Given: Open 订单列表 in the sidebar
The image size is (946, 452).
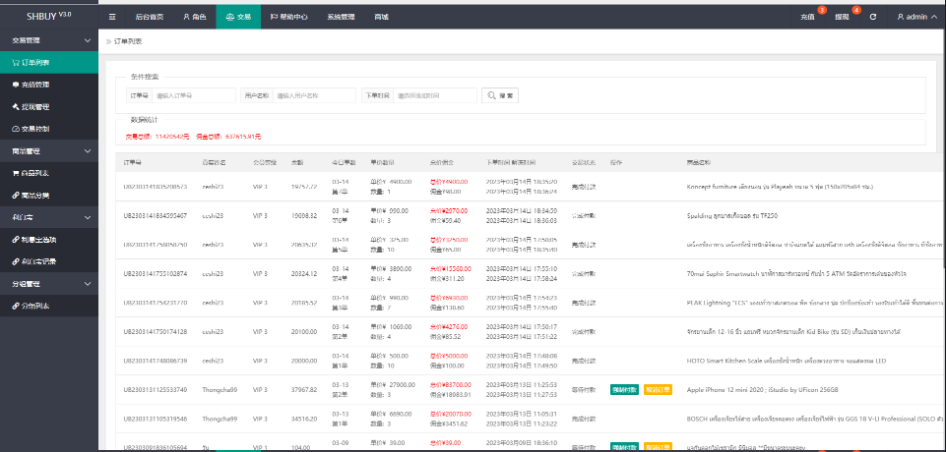Looking at the screenshot, I should pos(49,62).
